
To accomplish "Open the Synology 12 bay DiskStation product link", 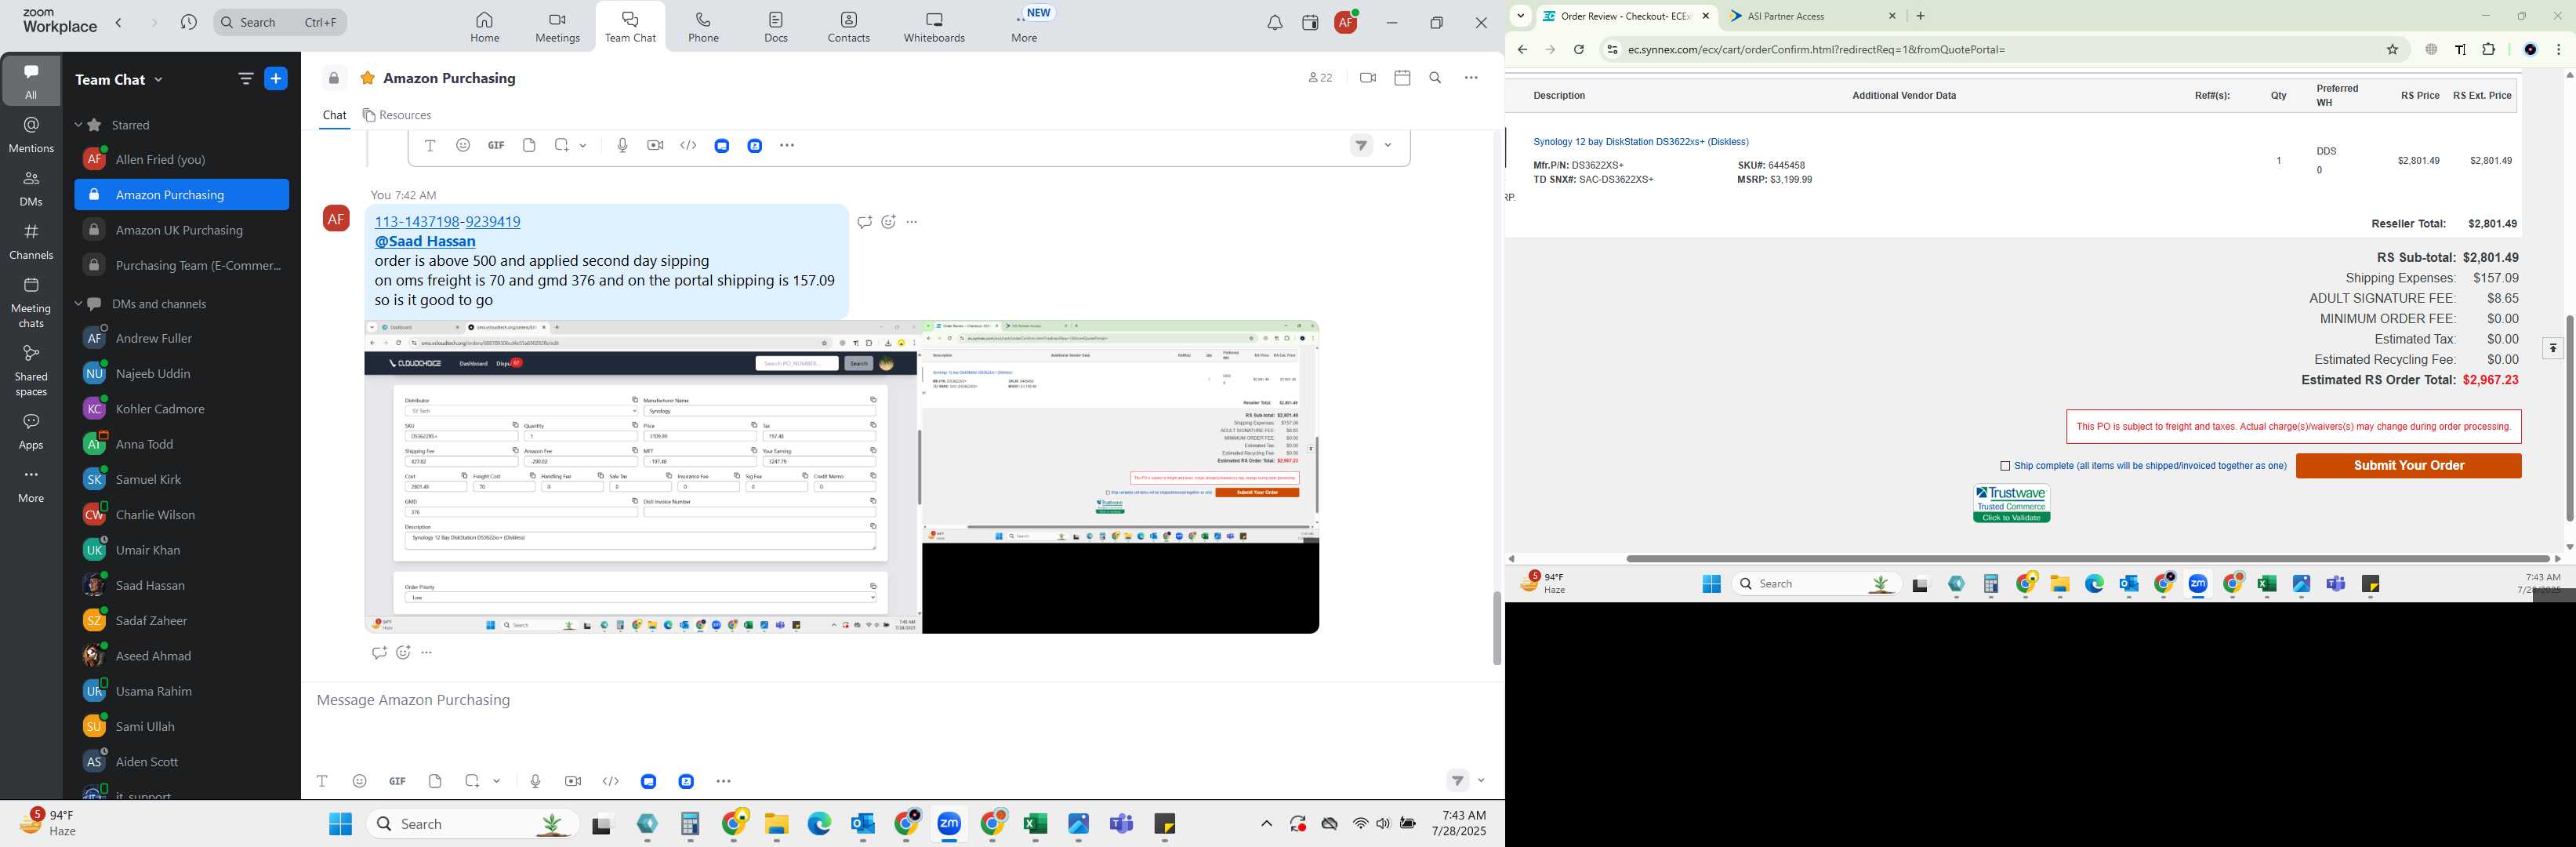I will click(1640, 142).
